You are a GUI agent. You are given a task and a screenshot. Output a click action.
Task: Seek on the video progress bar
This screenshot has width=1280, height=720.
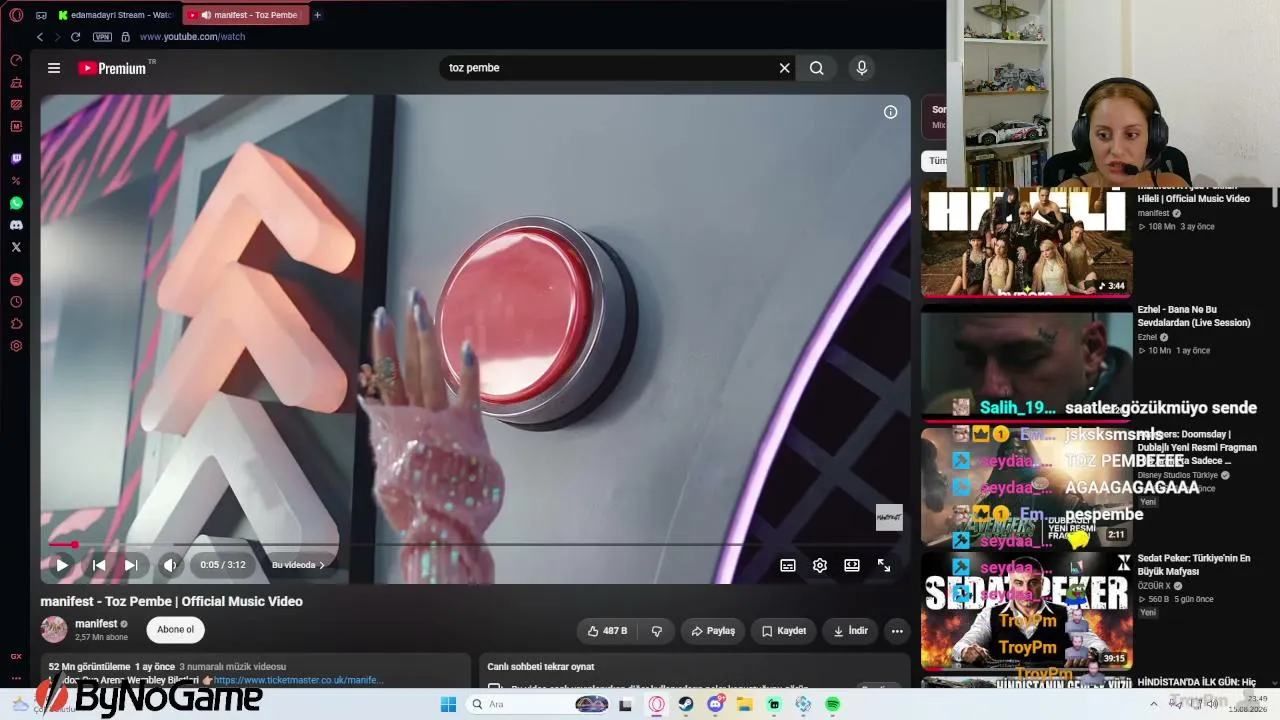476,545
